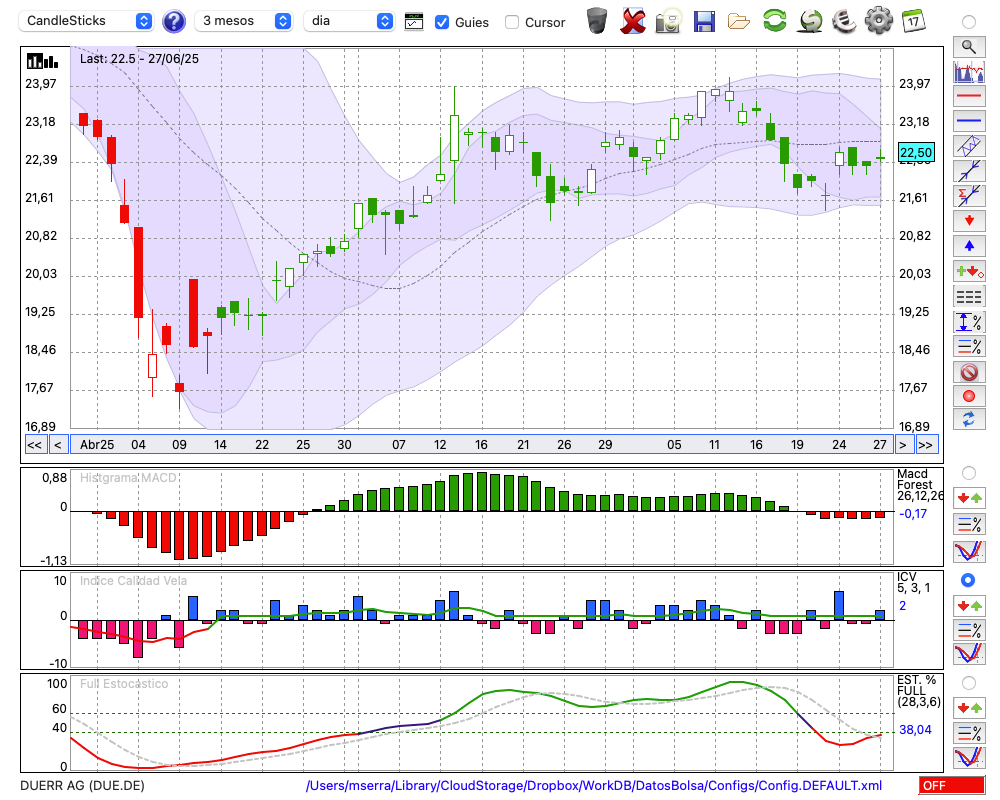Click the red/green arrows button beside the ICV panel
This screenshot has height=800, width=1000.
pos(969,605)
